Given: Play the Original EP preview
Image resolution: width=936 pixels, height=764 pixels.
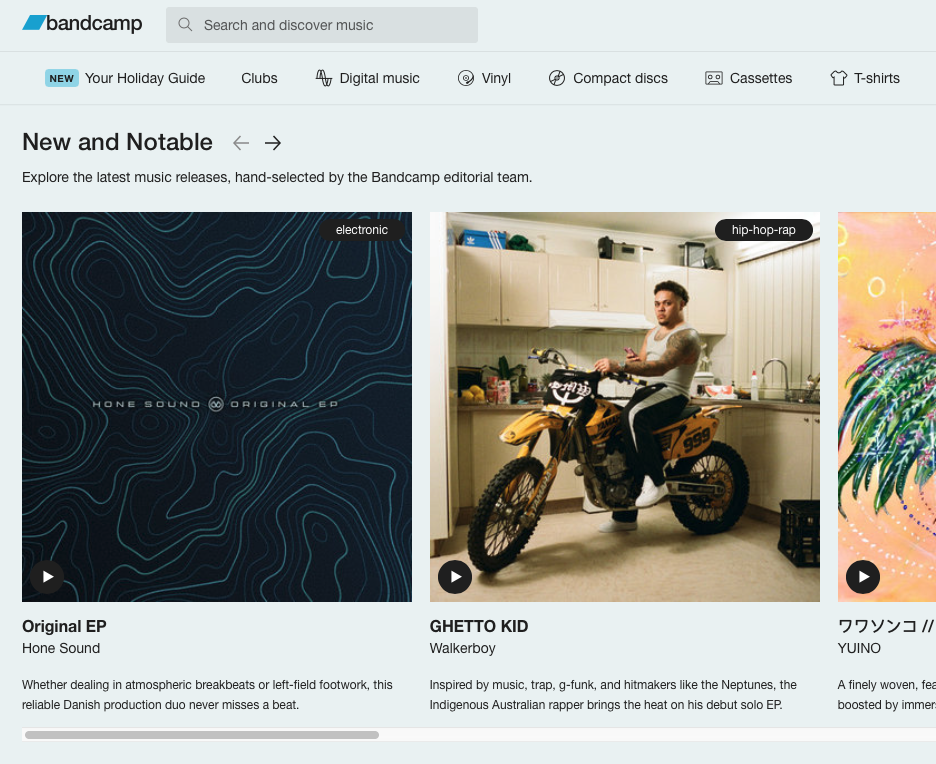Looking at the screenshot, I should (x=47, y=576).
